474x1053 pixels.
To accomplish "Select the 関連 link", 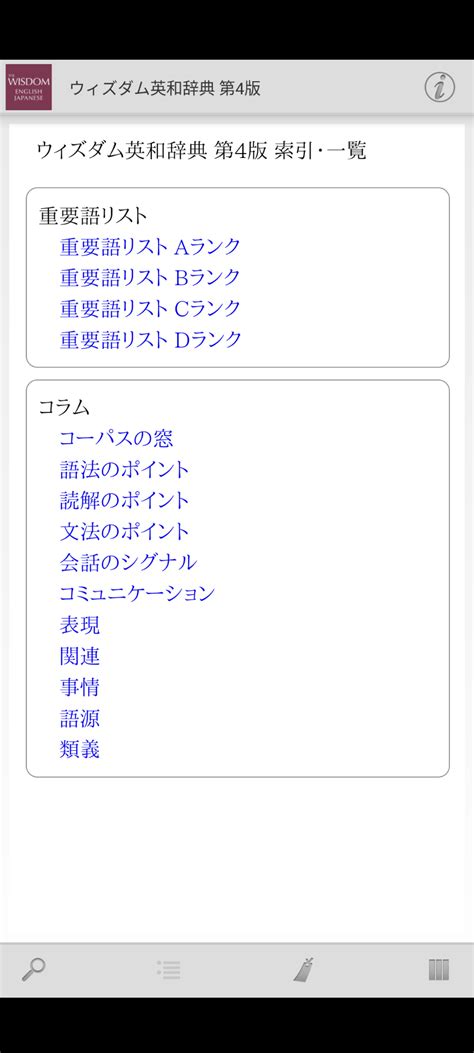I will [80, 655].
